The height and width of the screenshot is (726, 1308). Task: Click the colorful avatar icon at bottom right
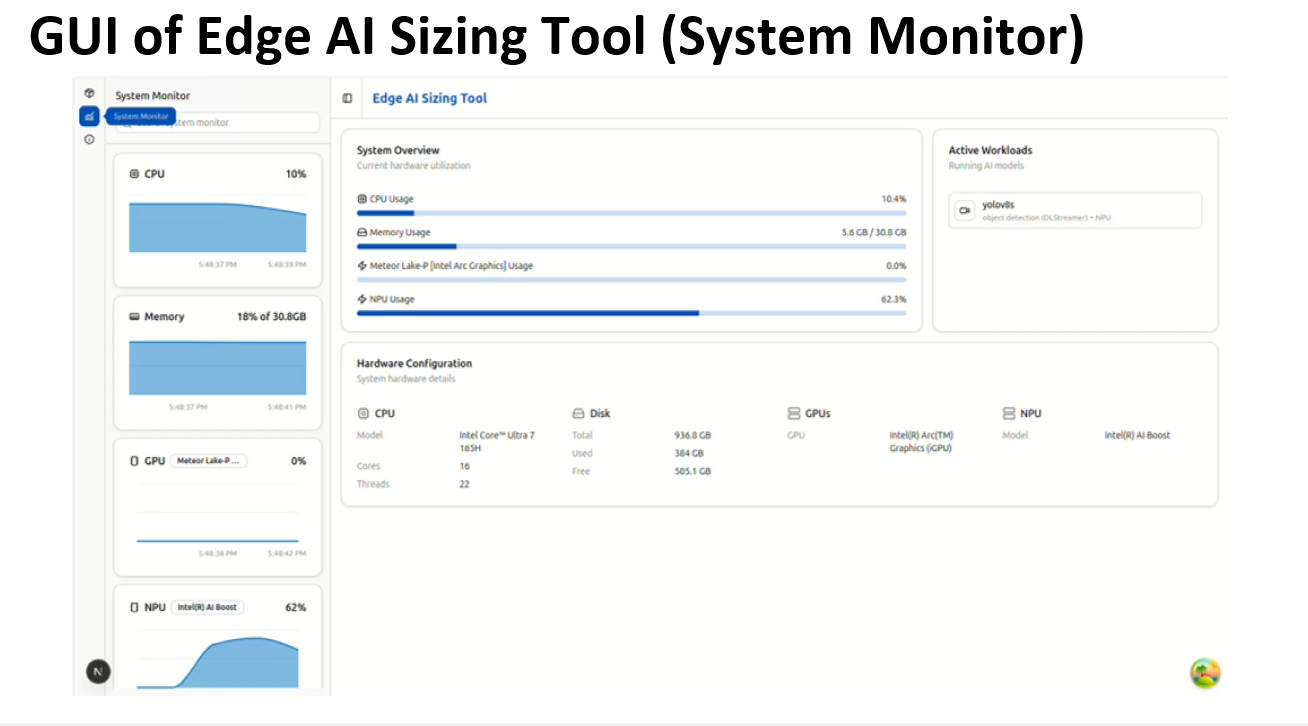[1205, 673]
